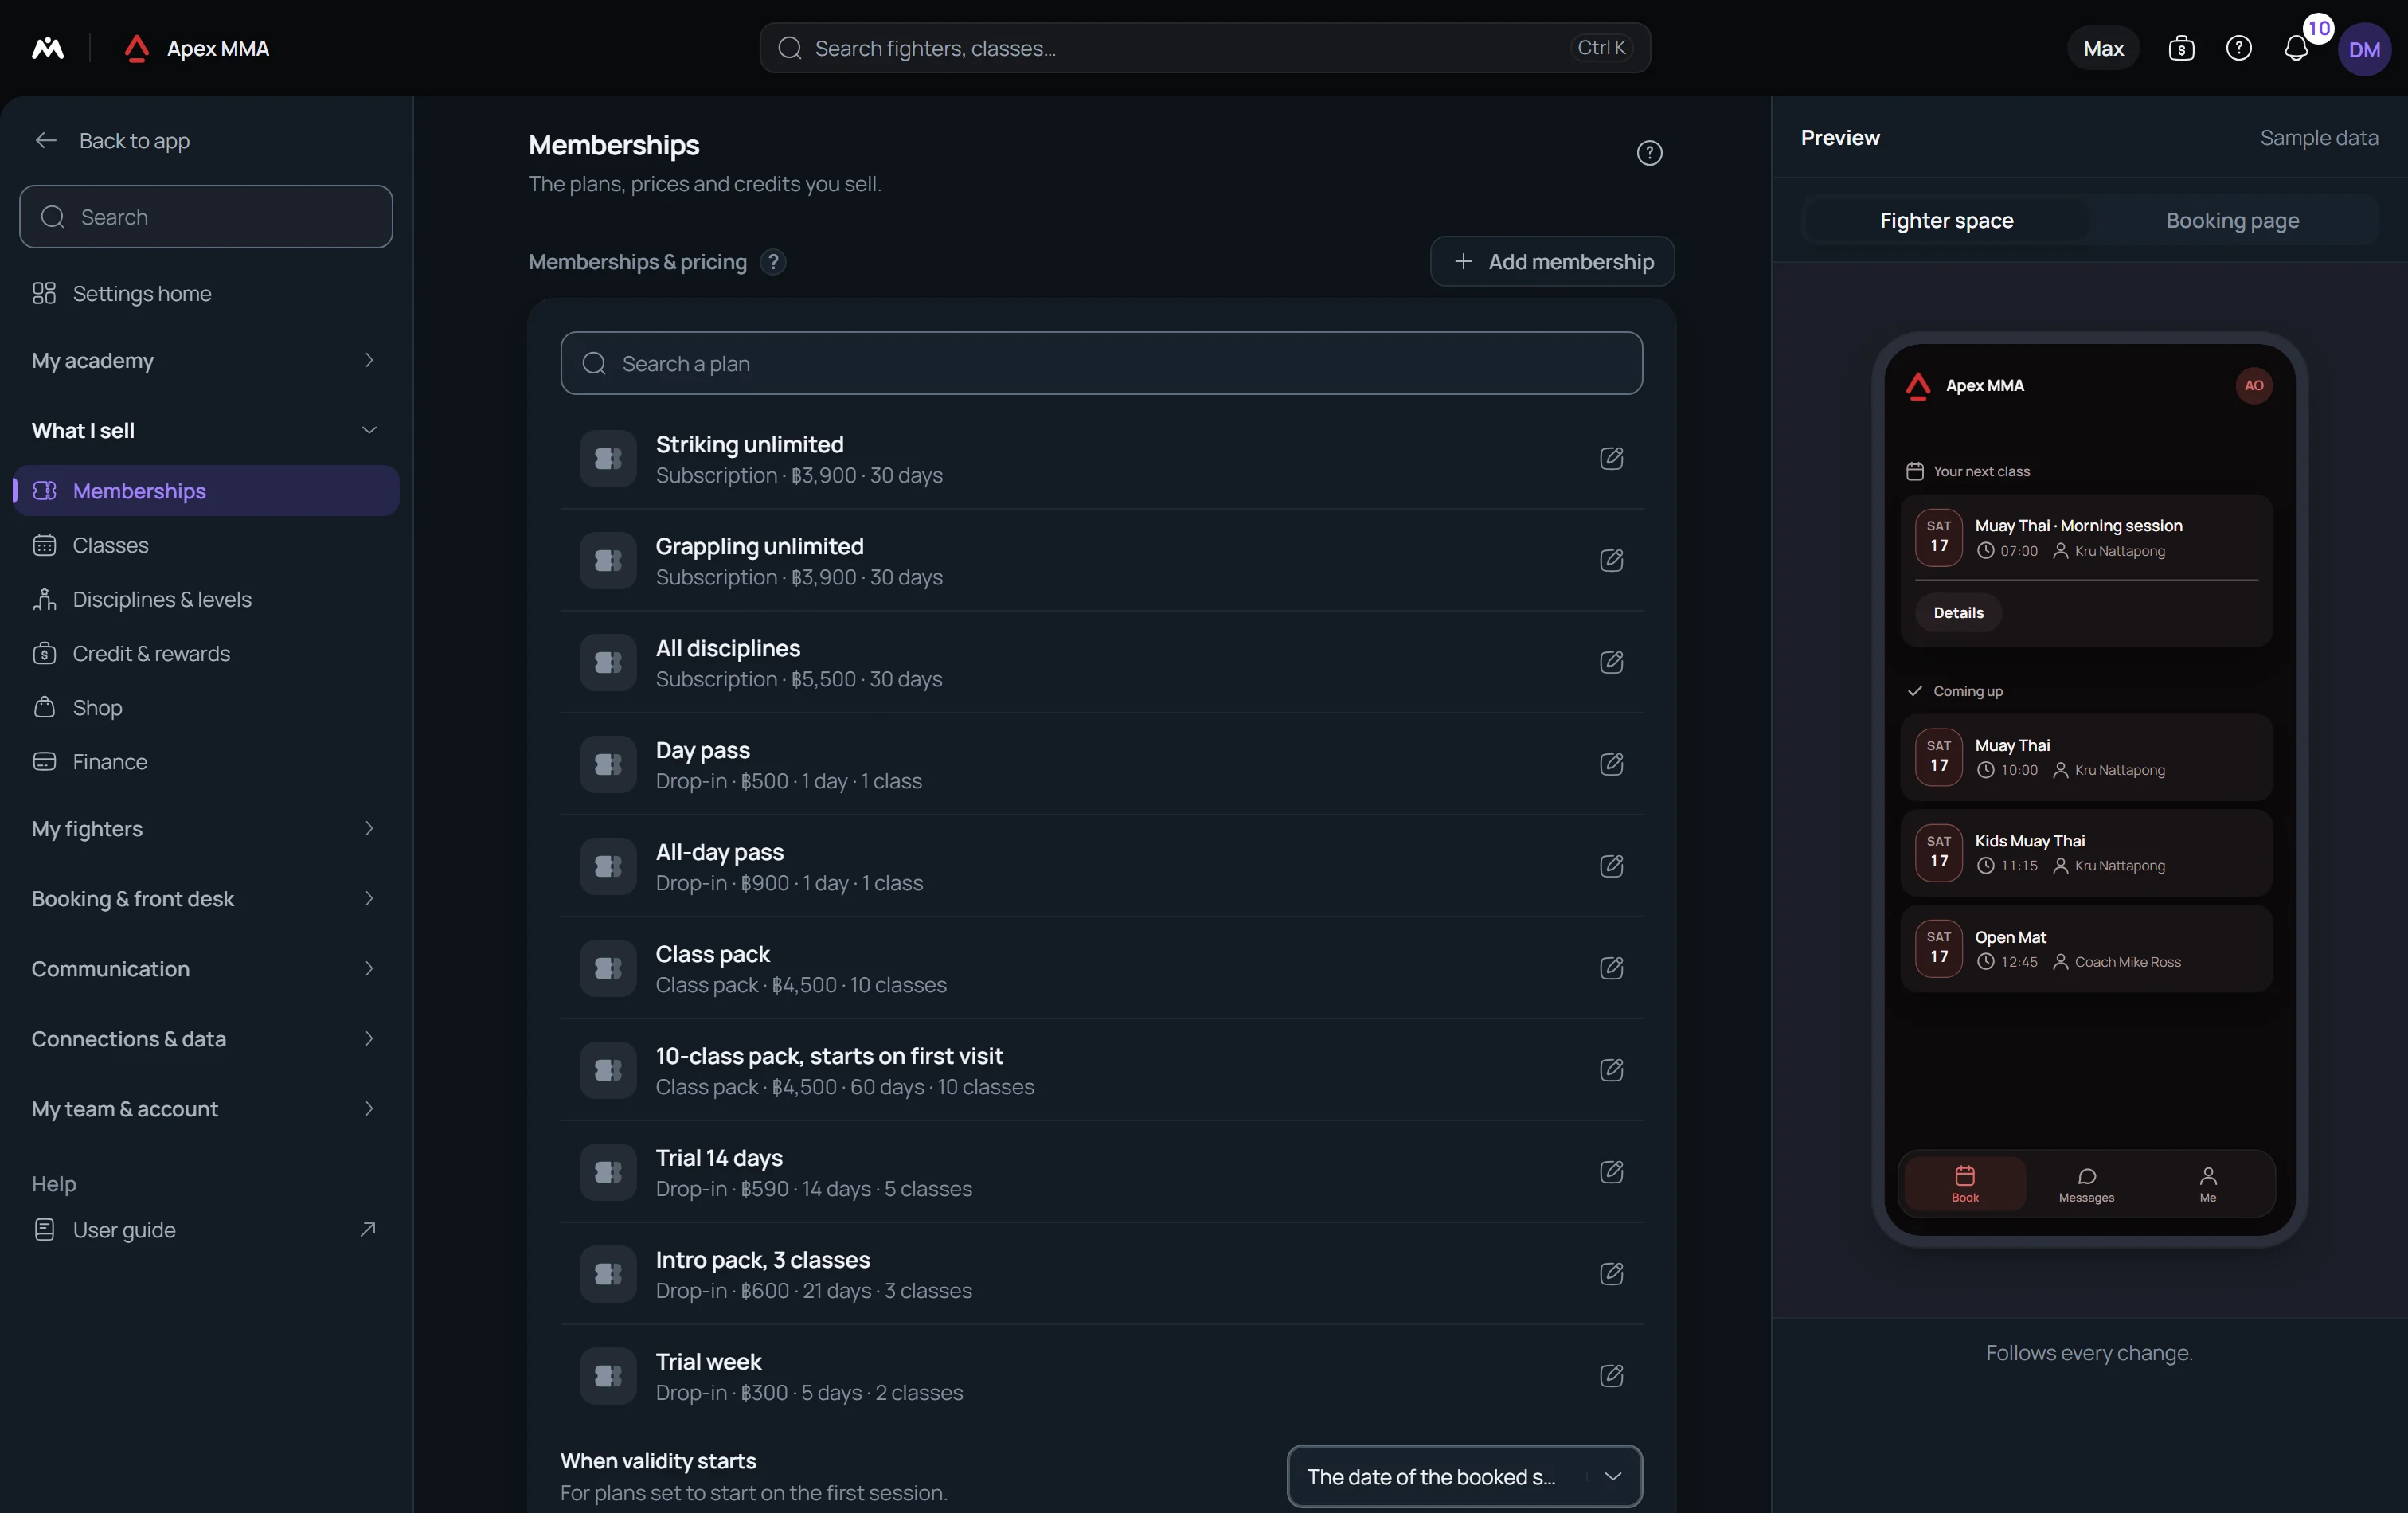The image size is (2408, 1513).
Task: Expand the Communication section
Action: pyautogui.click(x=205, y=968)
